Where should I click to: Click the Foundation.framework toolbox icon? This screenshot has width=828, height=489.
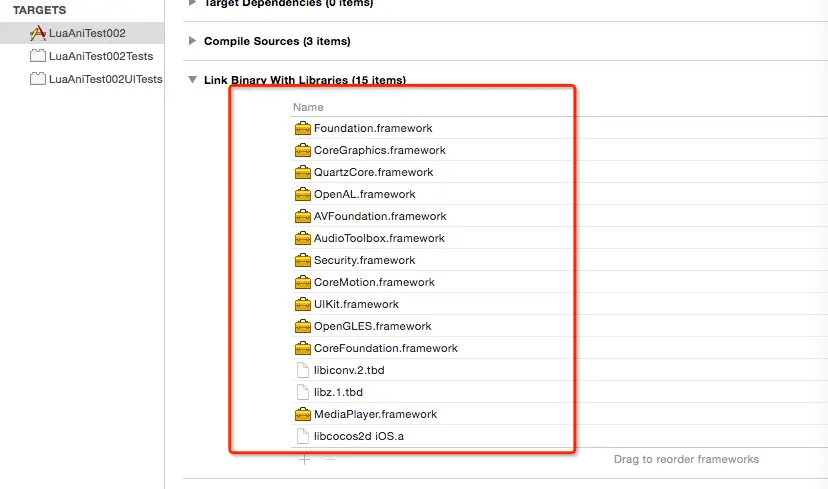click(x=303, y=128)
